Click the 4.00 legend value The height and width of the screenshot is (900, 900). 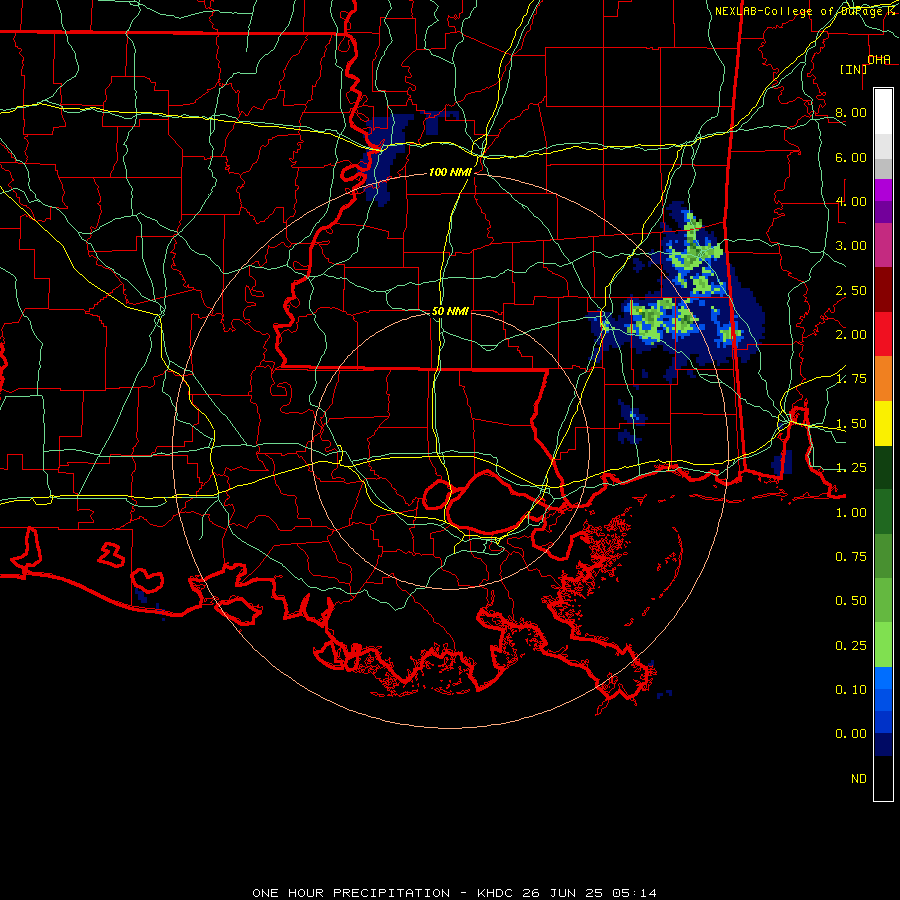pyautogui.click(x=851, y=201)
